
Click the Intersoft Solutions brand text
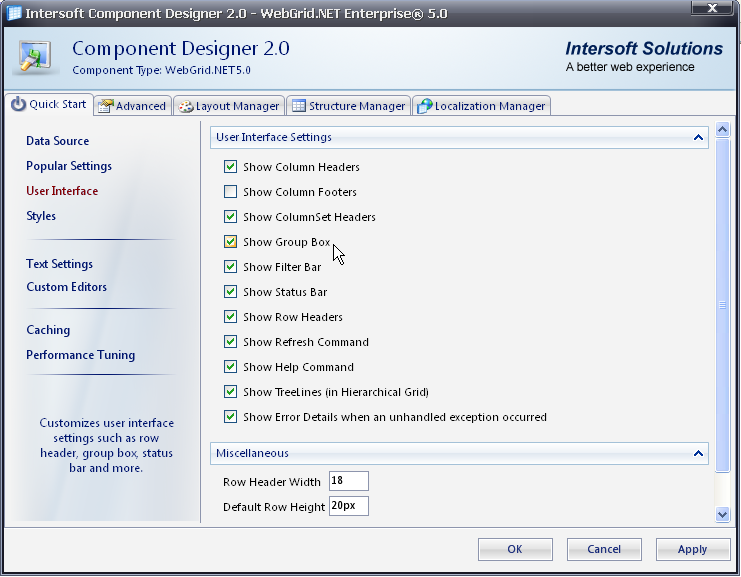click(x=644, y=49)
